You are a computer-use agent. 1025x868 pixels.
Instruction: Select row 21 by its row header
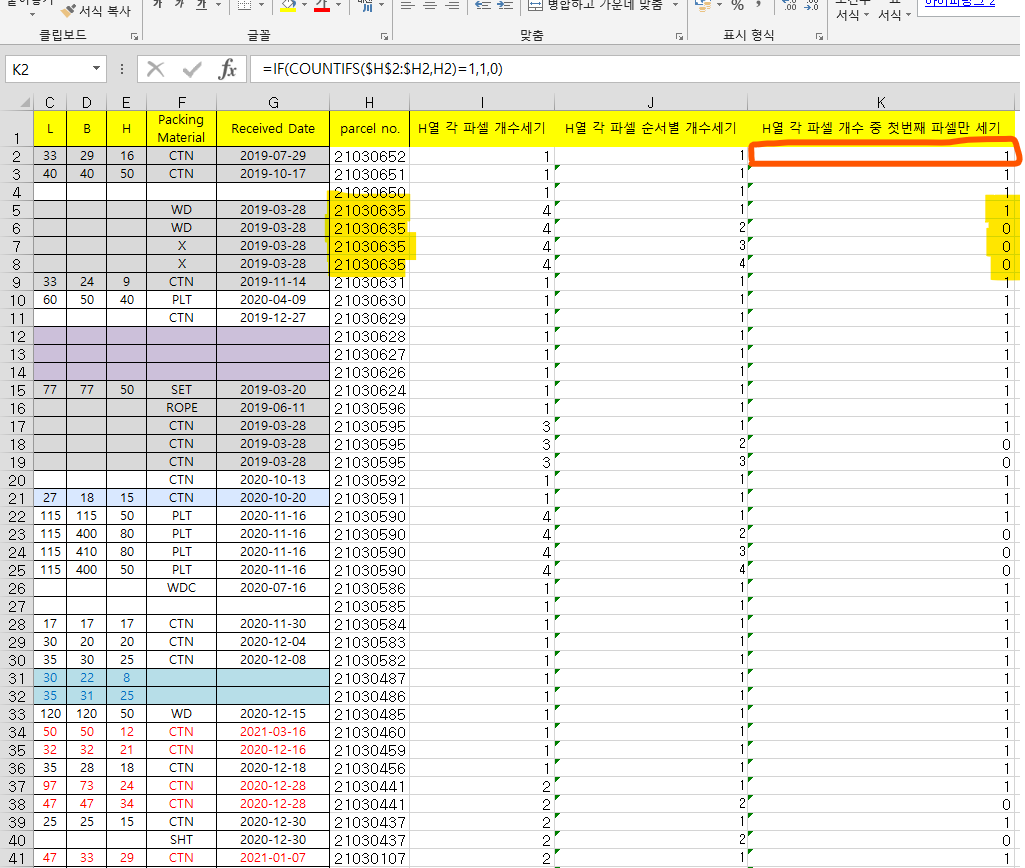tap(17, 498)
